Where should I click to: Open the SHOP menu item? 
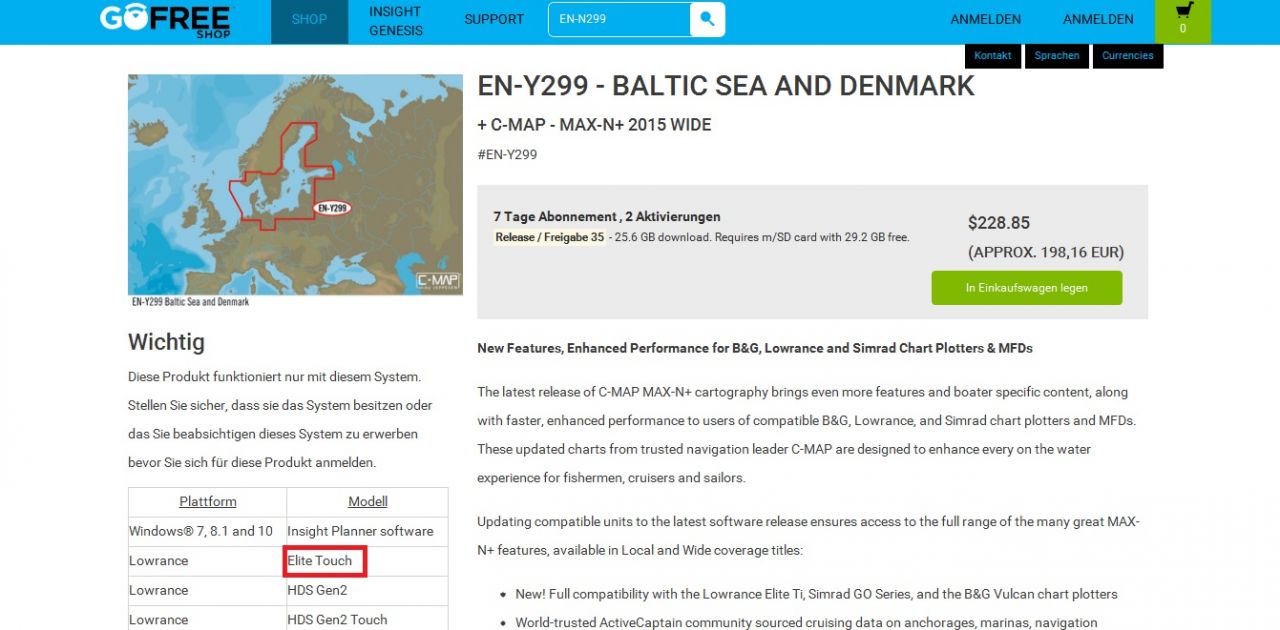(x=309, y=20)
